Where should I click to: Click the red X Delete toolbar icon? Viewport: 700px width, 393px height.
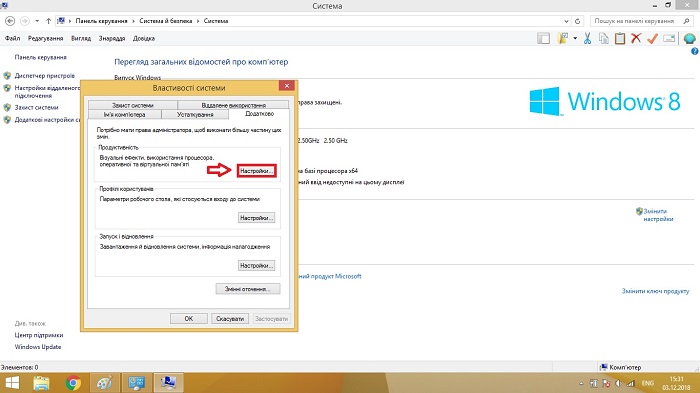[x=636, y=38]
